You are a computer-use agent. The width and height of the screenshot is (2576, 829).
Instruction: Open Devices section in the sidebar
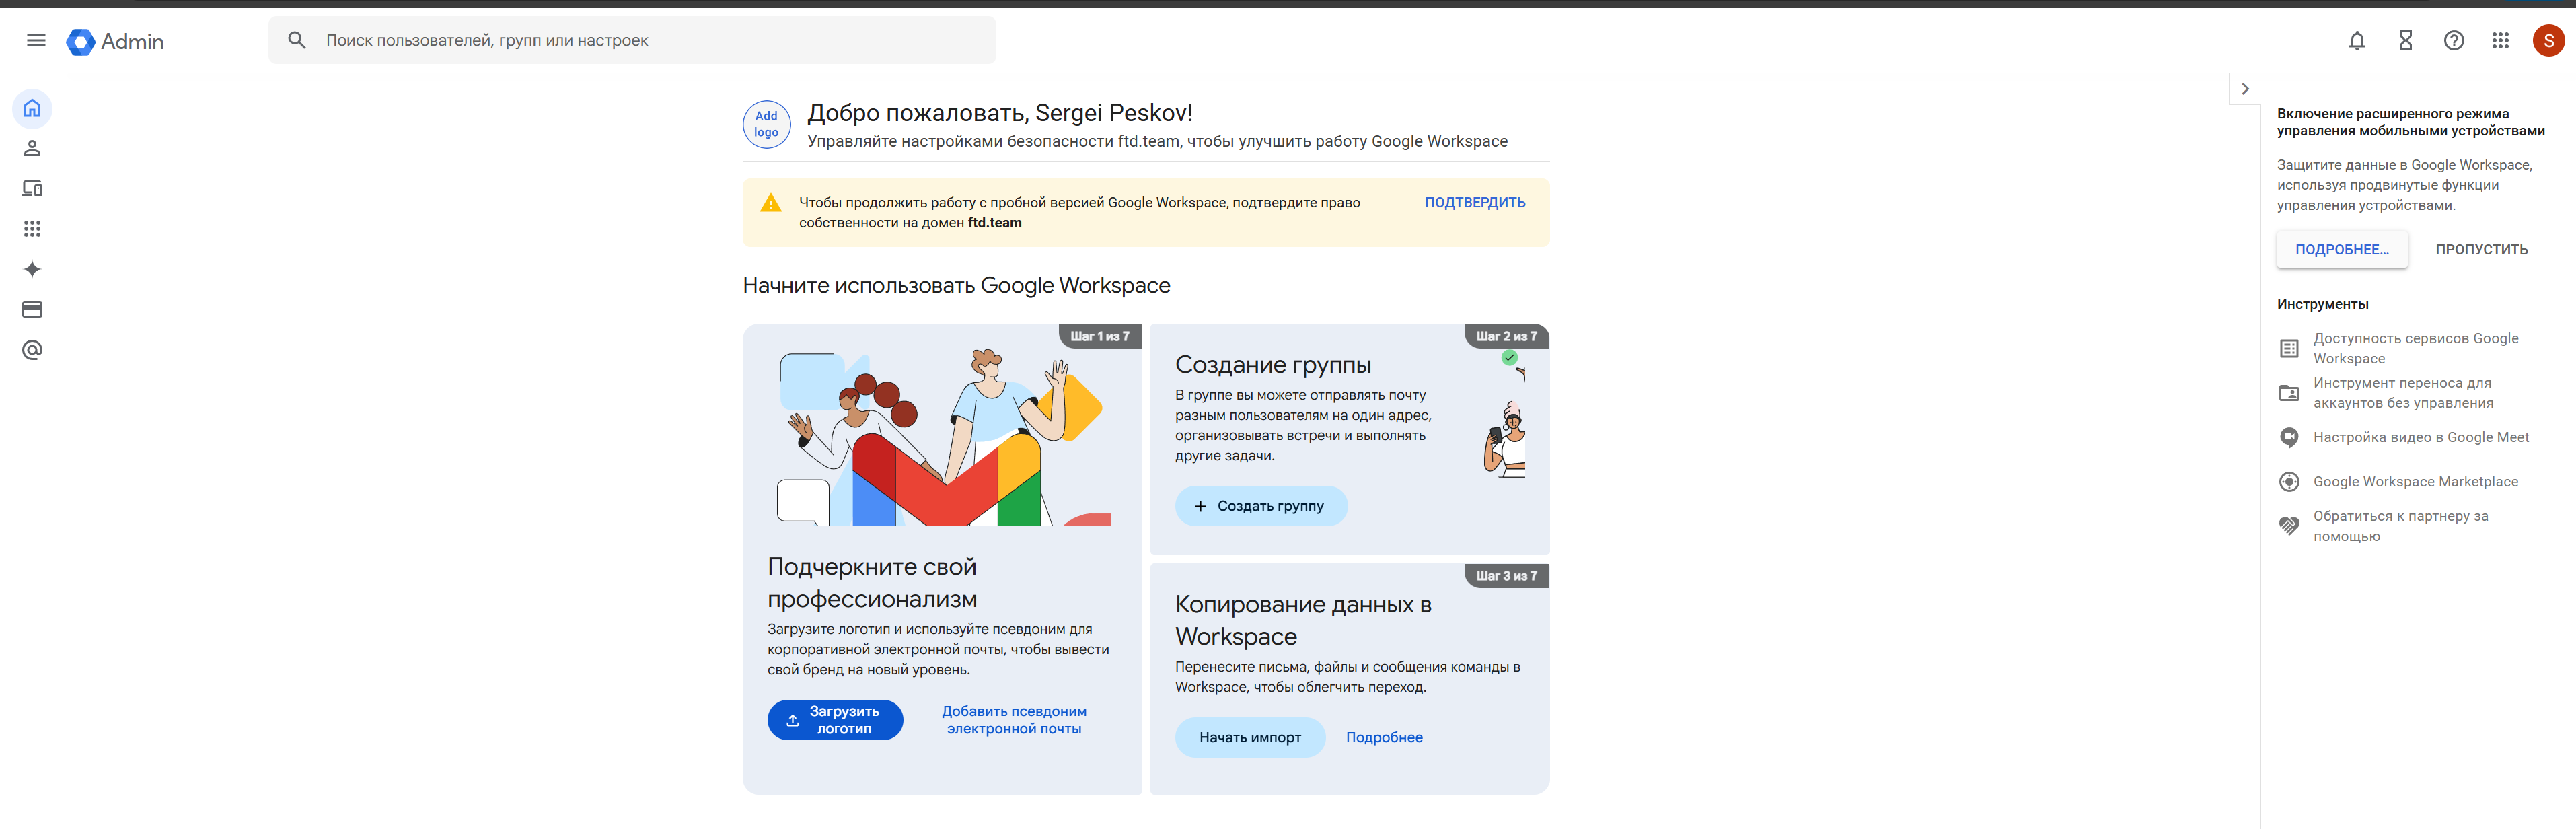tap(32, 189)
